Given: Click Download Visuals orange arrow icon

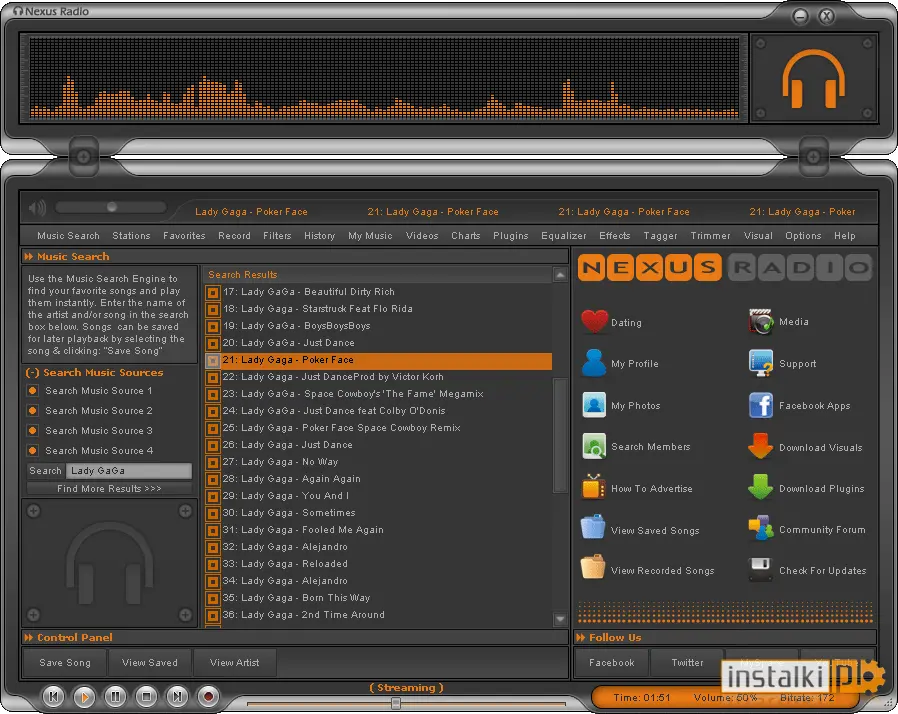Looking at the screenshot, I should click(761, 447).
